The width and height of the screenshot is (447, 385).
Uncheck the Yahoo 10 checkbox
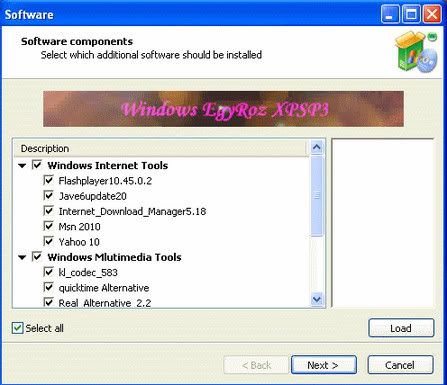pyautogui.click(x=49, y=241)
